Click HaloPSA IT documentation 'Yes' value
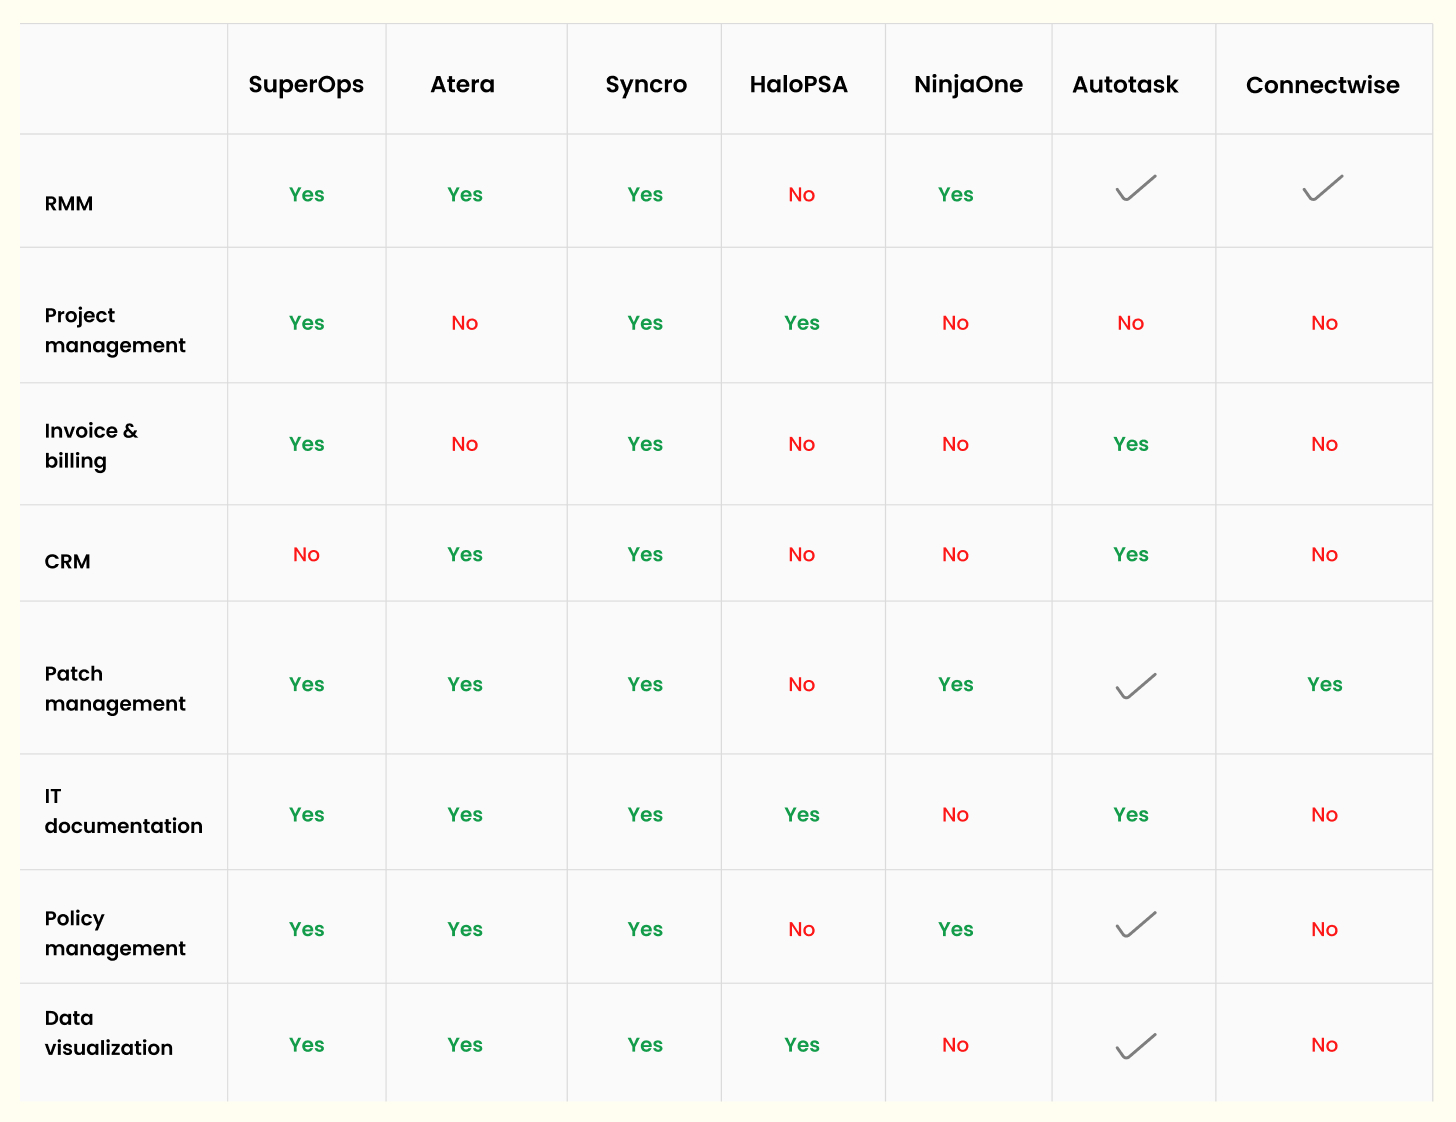This screenshot has height=1122, width=1456. click(x=801, y=815)
